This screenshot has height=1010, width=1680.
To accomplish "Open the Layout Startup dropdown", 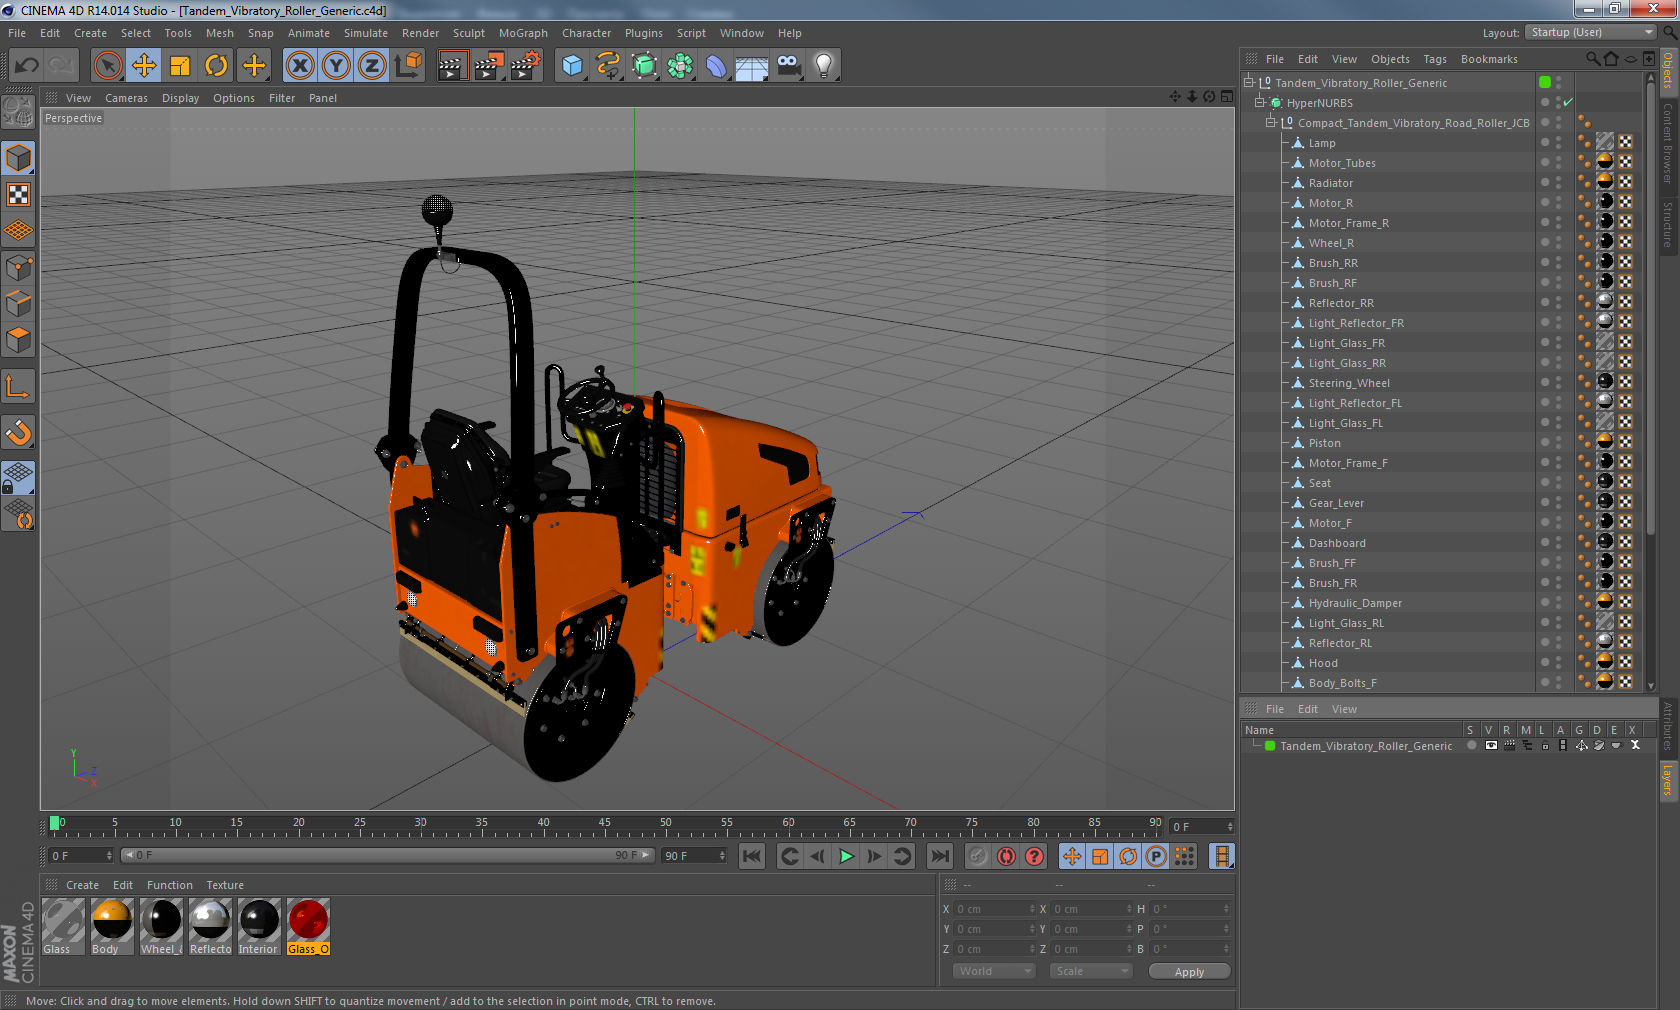I will 1591,32.
